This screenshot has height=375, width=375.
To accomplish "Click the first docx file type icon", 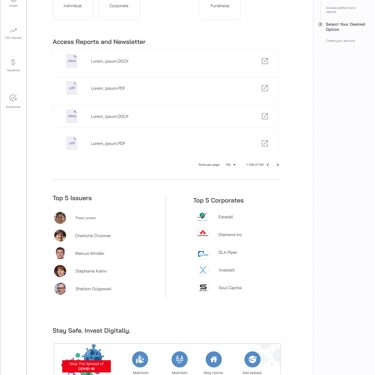I will coord(72,61).
